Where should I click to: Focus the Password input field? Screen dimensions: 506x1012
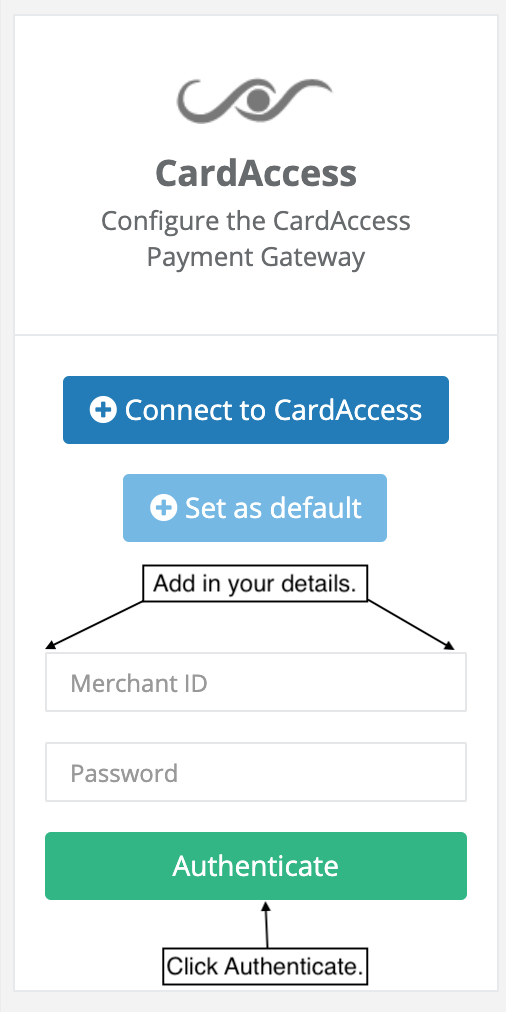pos(256,772)
